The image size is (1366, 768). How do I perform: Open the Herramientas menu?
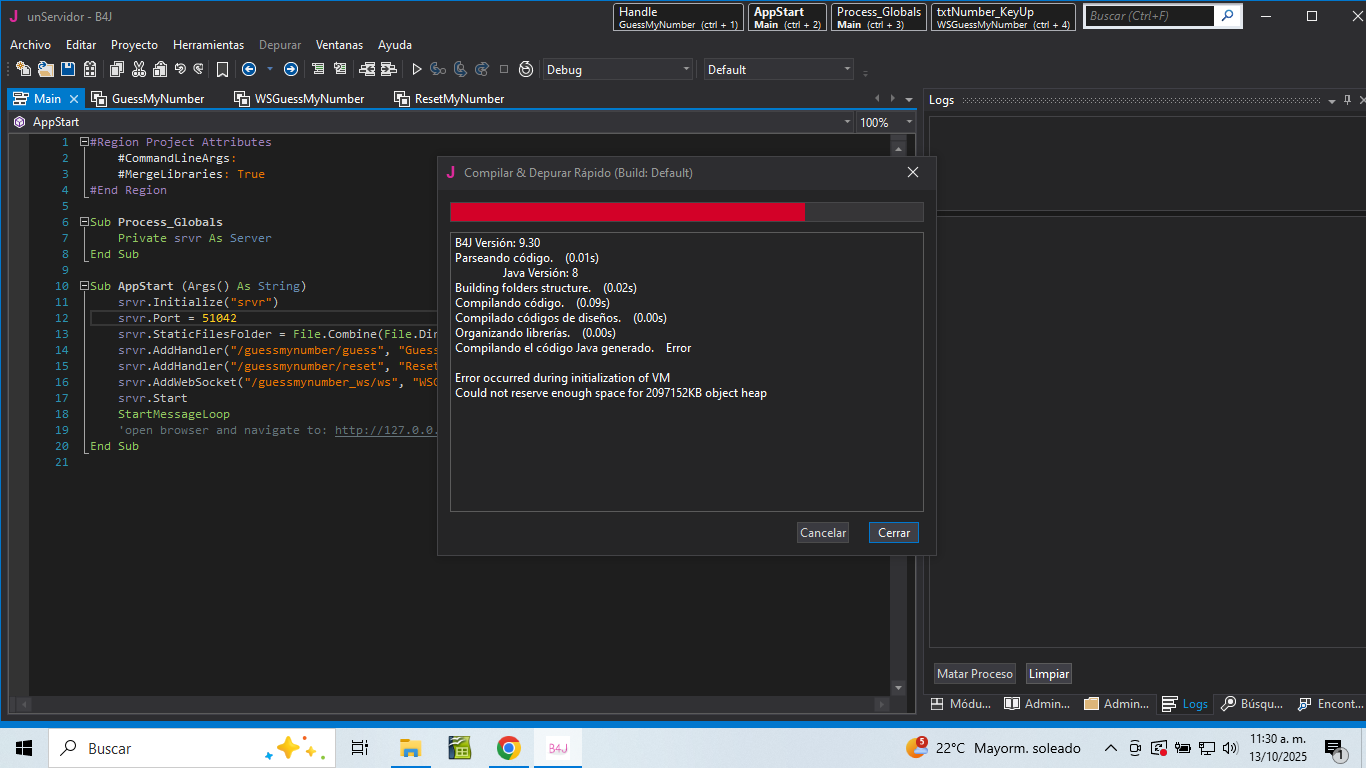coord(208,45)
